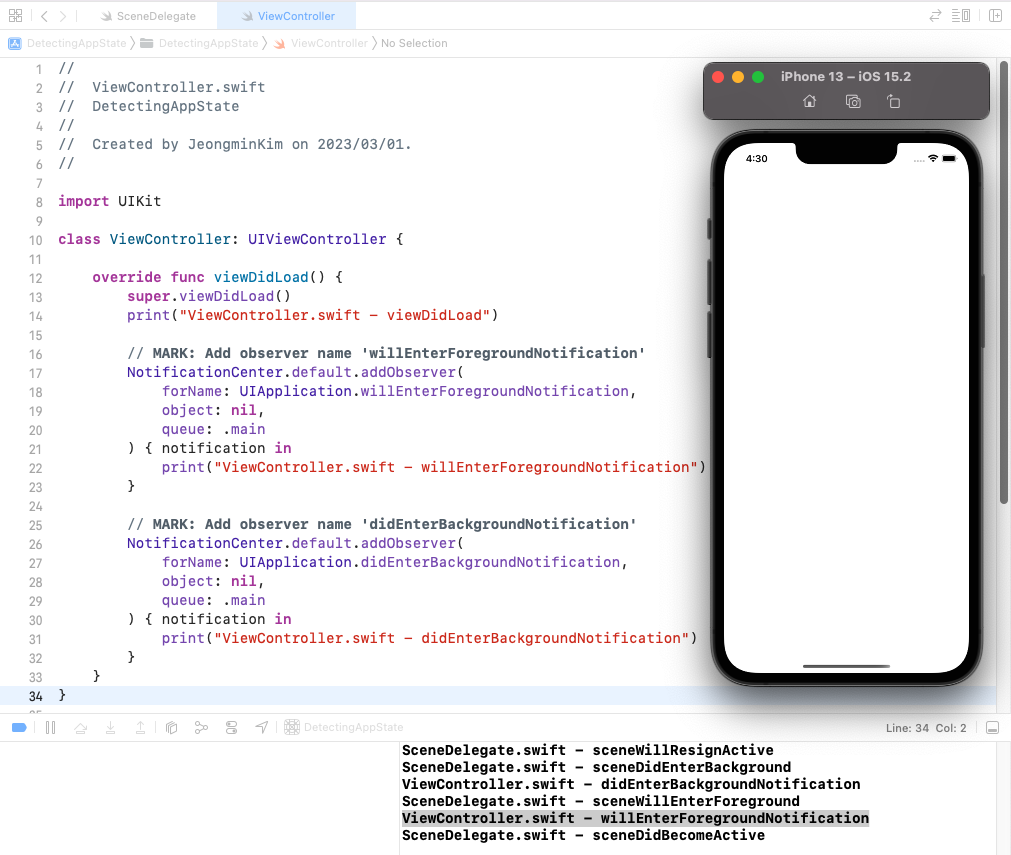The width and height of the screenshot is (1011, 855).
Task: Open the DetectingAppState folder in the breadcrumb
Action: point(199,43)
